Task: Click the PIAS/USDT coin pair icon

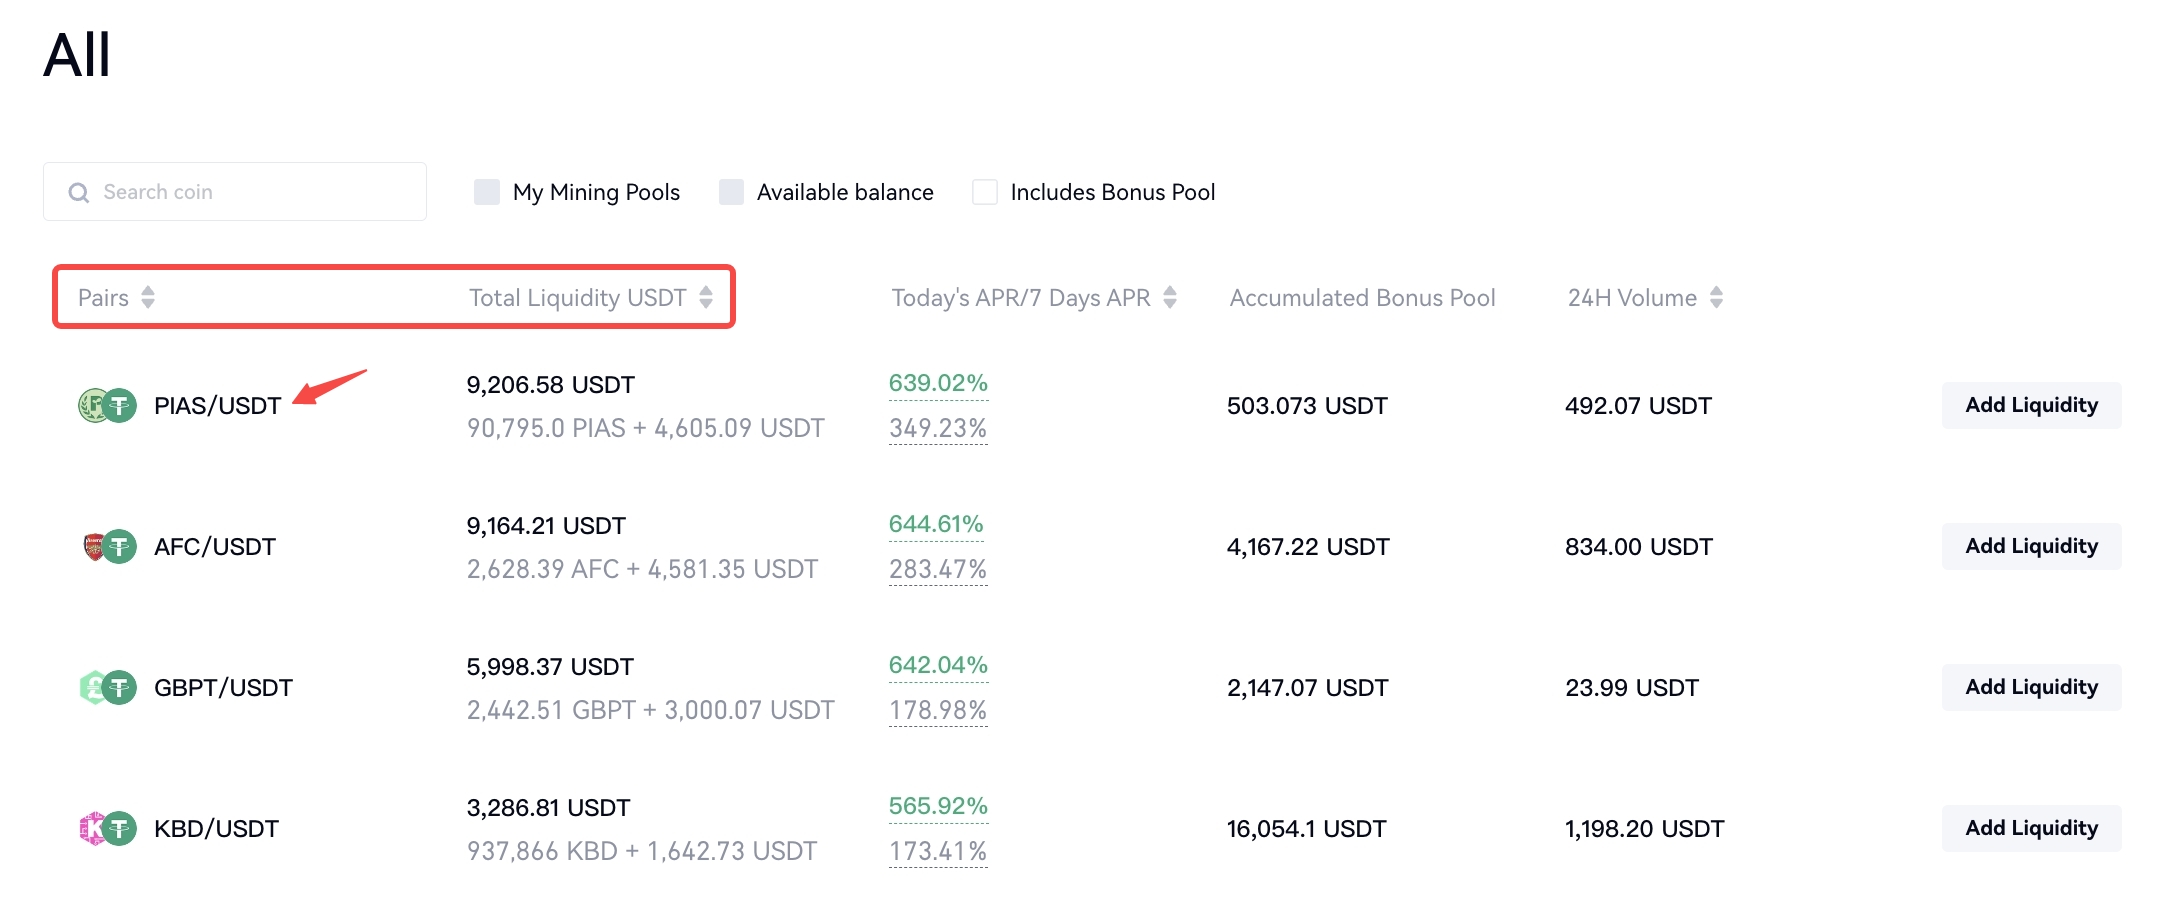Action: [x=107, y=405]
